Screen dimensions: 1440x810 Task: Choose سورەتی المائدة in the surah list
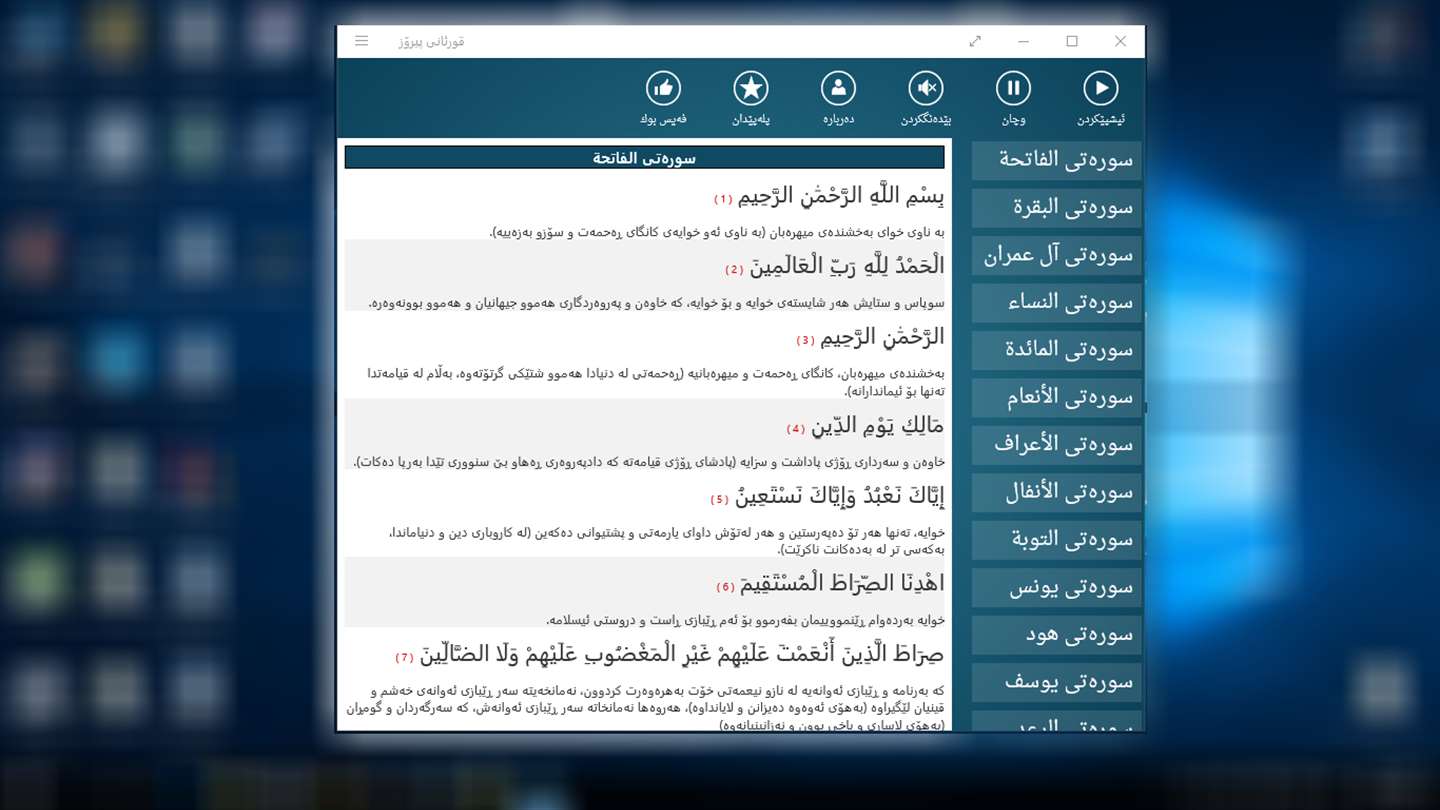1056,350
